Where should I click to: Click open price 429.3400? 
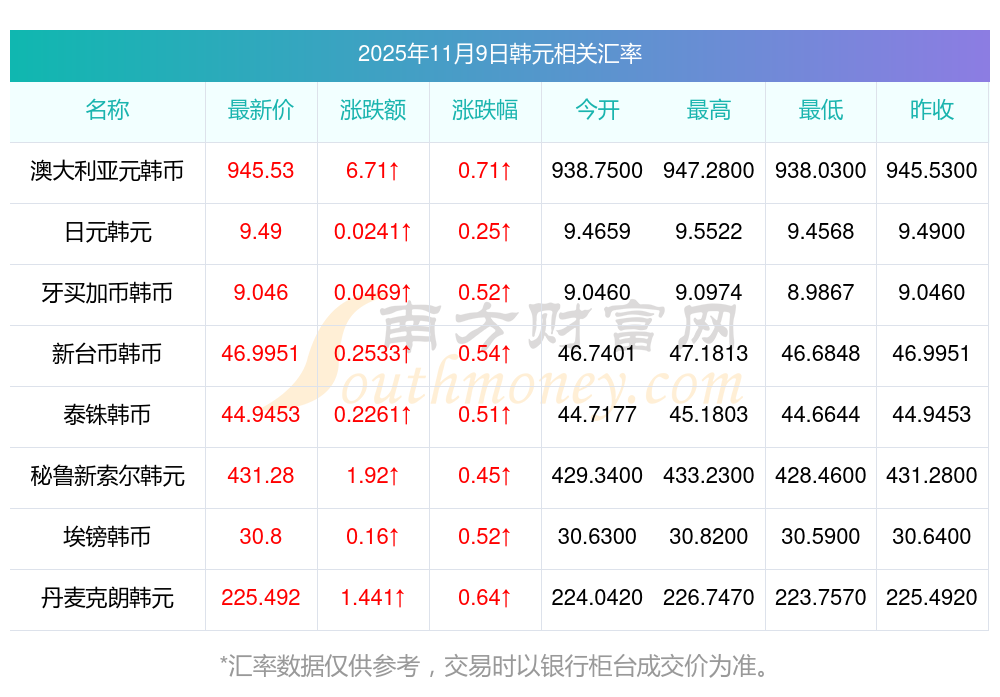[x=597, y=475]
